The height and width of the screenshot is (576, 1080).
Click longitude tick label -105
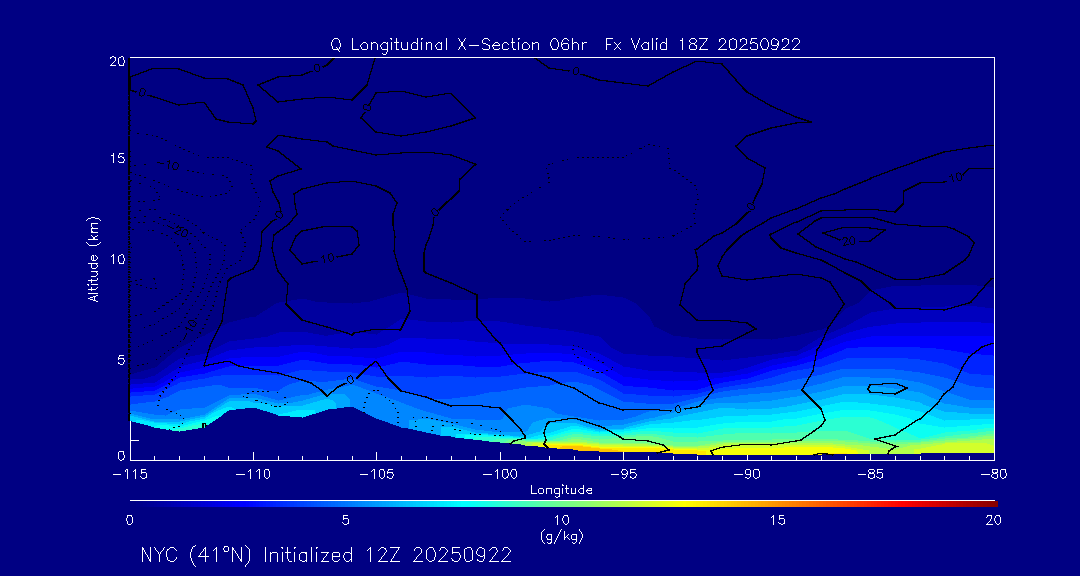tap(377, 475)
